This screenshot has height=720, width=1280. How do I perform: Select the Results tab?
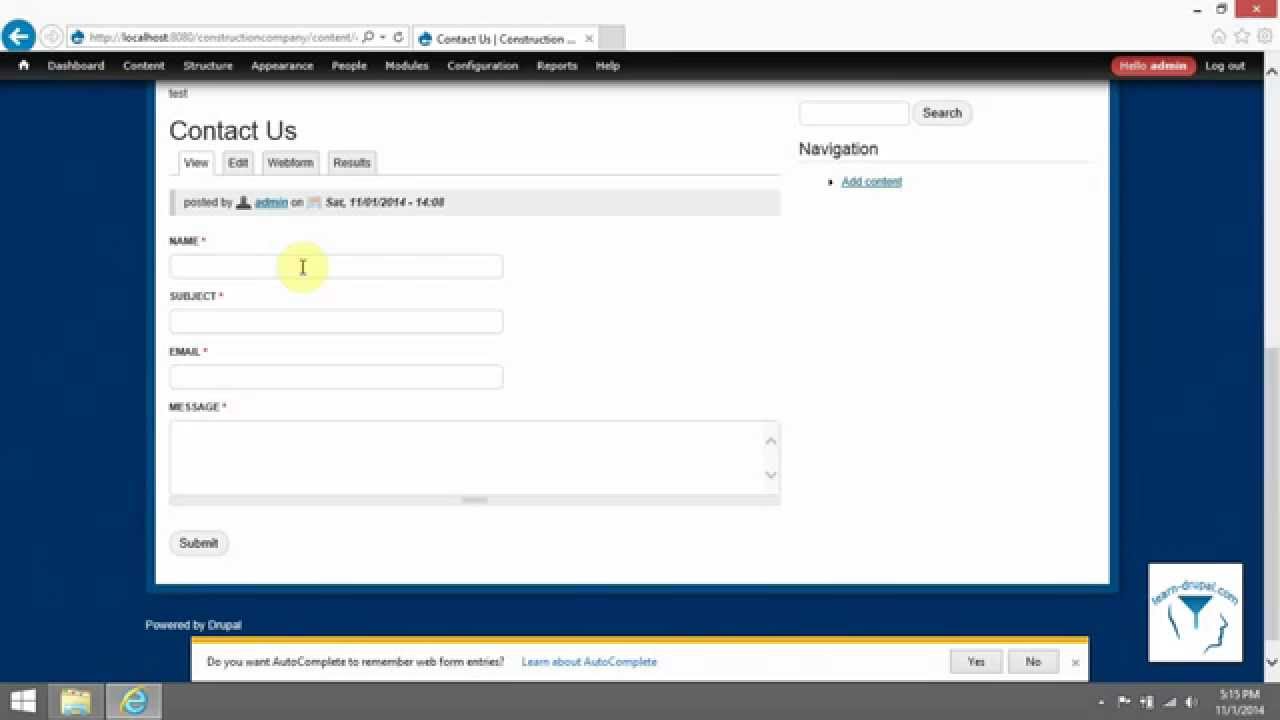[352, 163]
